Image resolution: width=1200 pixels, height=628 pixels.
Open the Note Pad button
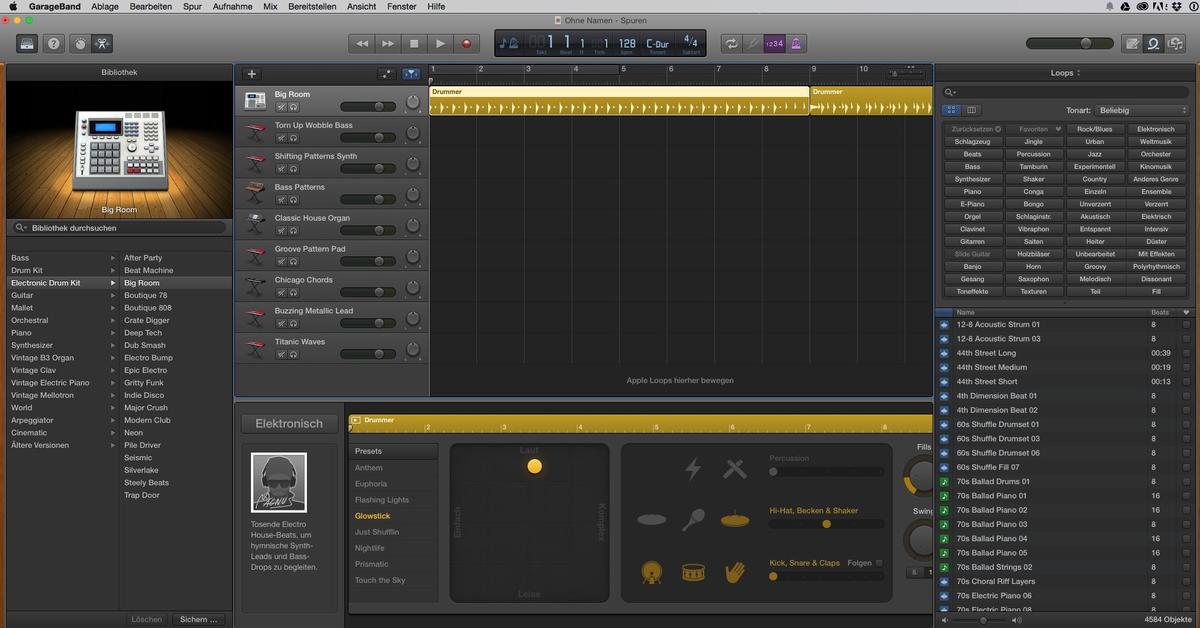pyautogui.click(x=1132, y=44)
